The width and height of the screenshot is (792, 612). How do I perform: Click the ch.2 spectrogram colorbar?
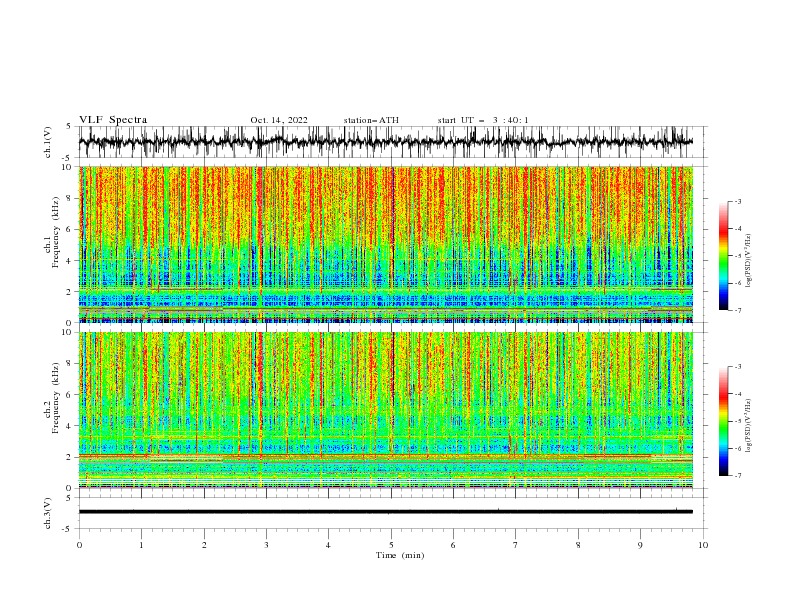[723, 421]
